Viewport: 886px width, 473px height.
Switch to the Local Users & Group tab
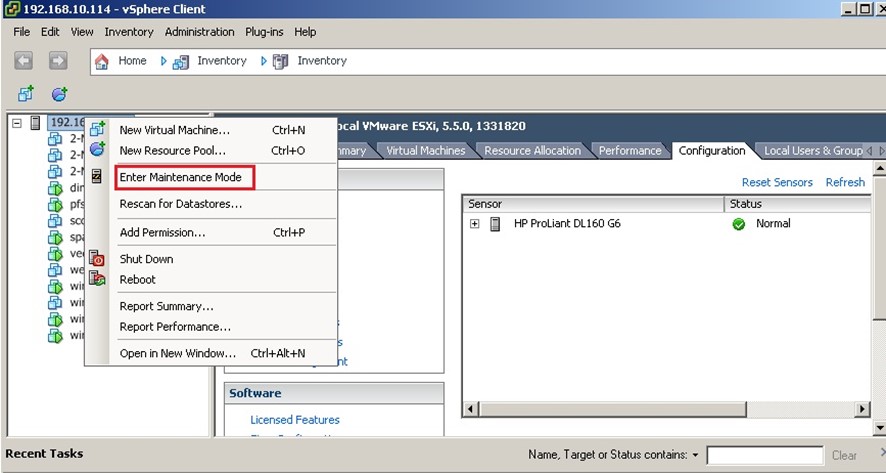pyautogui.click(x=813, y=151)
